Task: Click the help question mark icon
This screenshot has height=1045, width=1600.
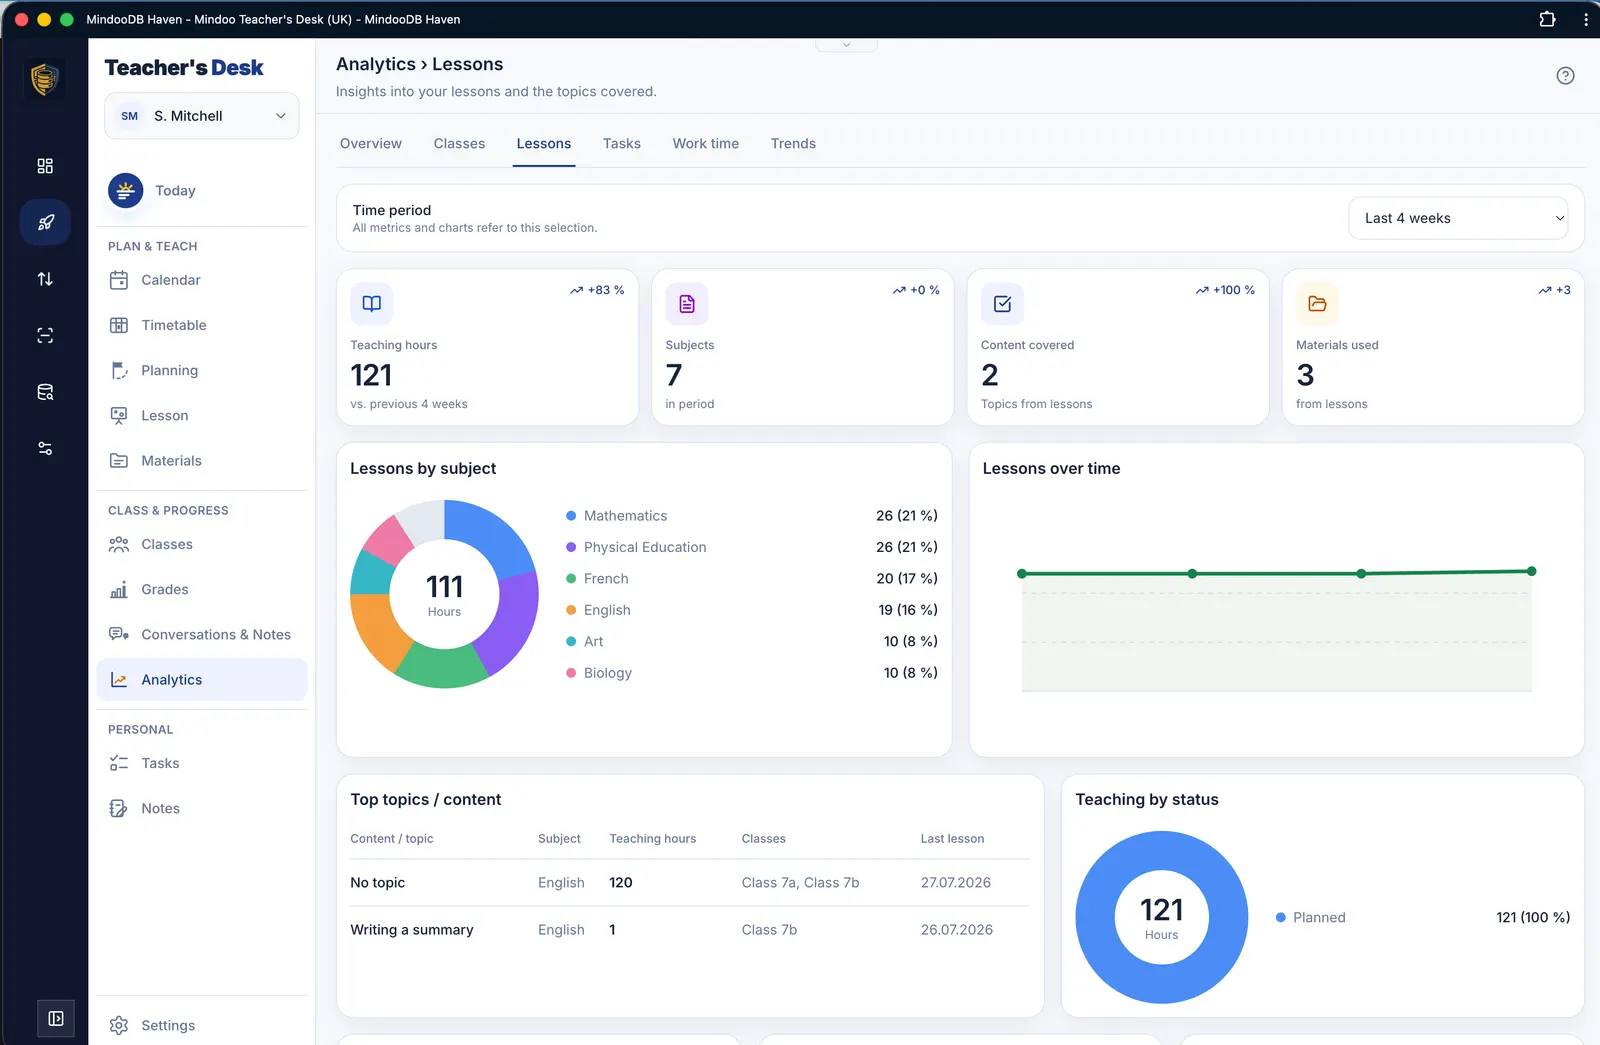Action: [x=1565, y=76]
